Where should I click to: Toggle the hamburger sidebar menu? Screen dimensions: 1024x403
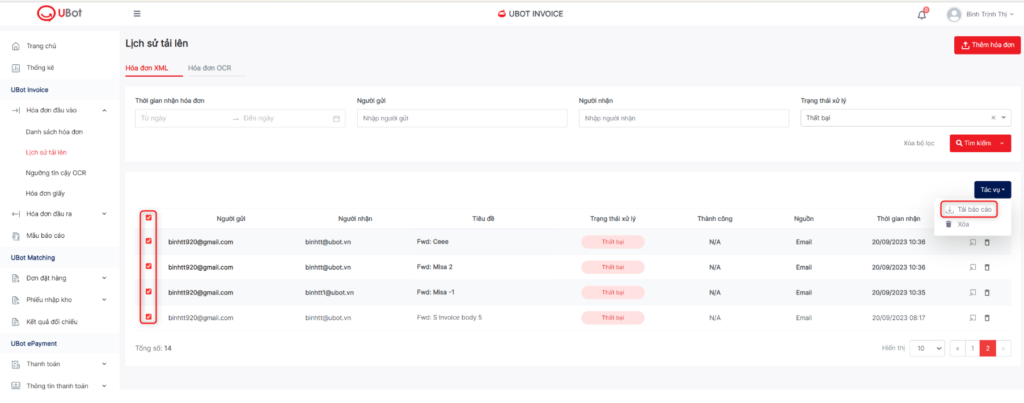[x=136, y=14]
